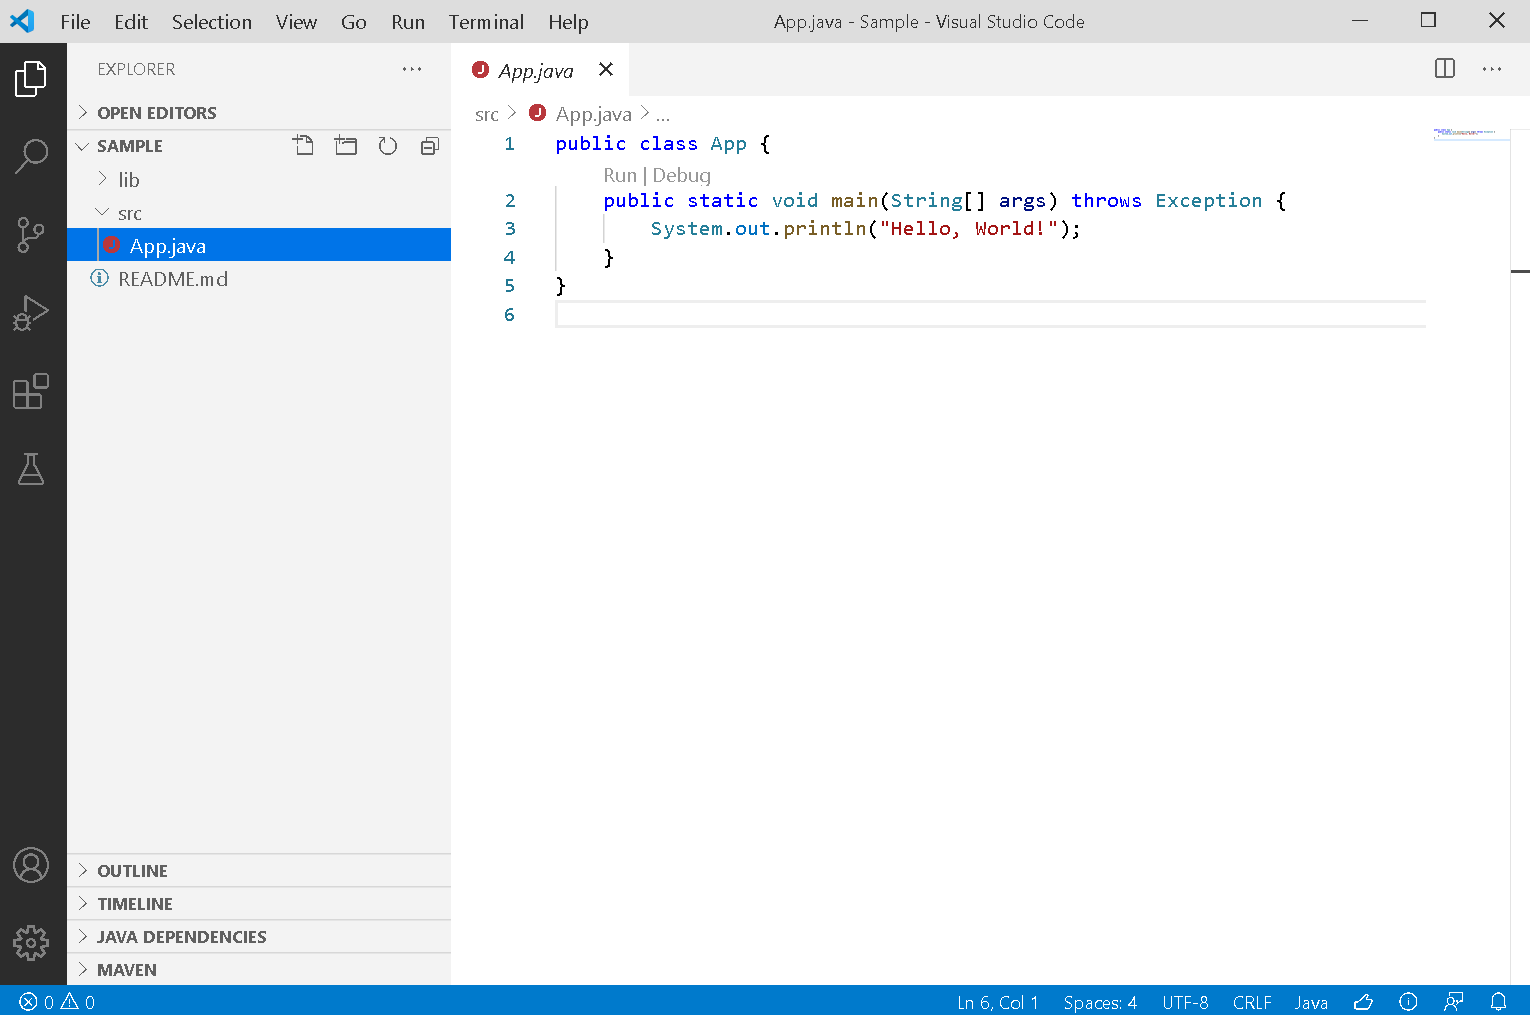
Task: Split the editor to the right
Action: pyautogui.click(x=1445, y=69)
